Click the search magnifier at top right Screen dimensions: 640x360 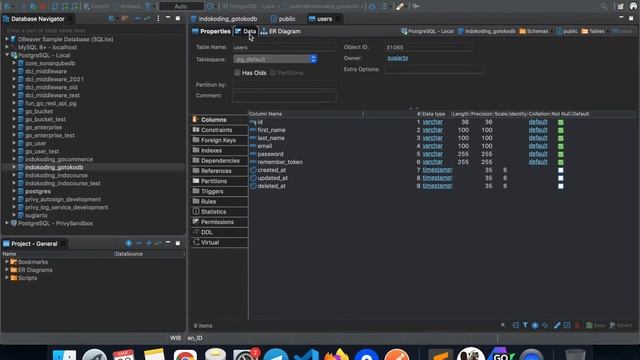[x=604, y=6]
